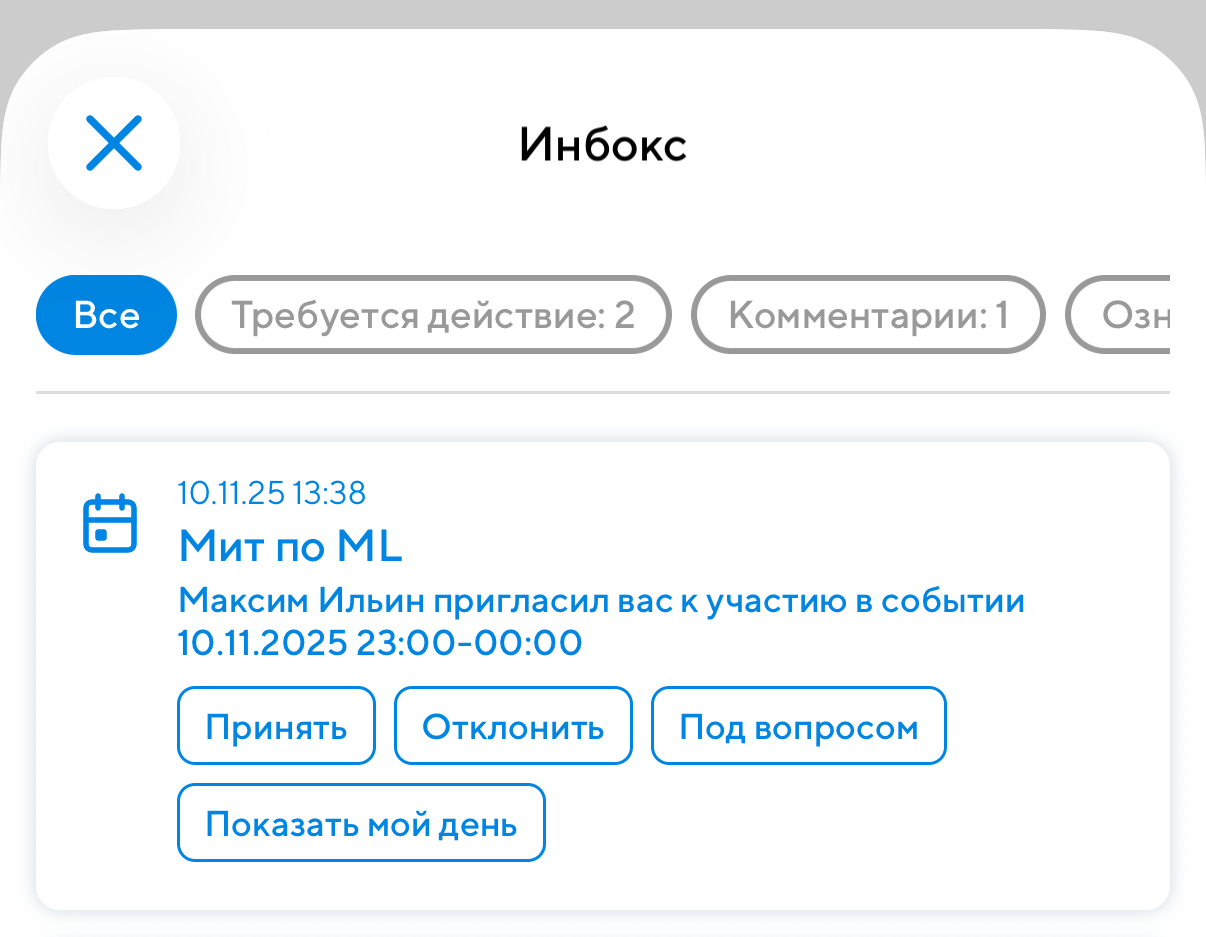Decline the meeting via "Отклонить"
The image size is (1206, 937).
point(513,726)
